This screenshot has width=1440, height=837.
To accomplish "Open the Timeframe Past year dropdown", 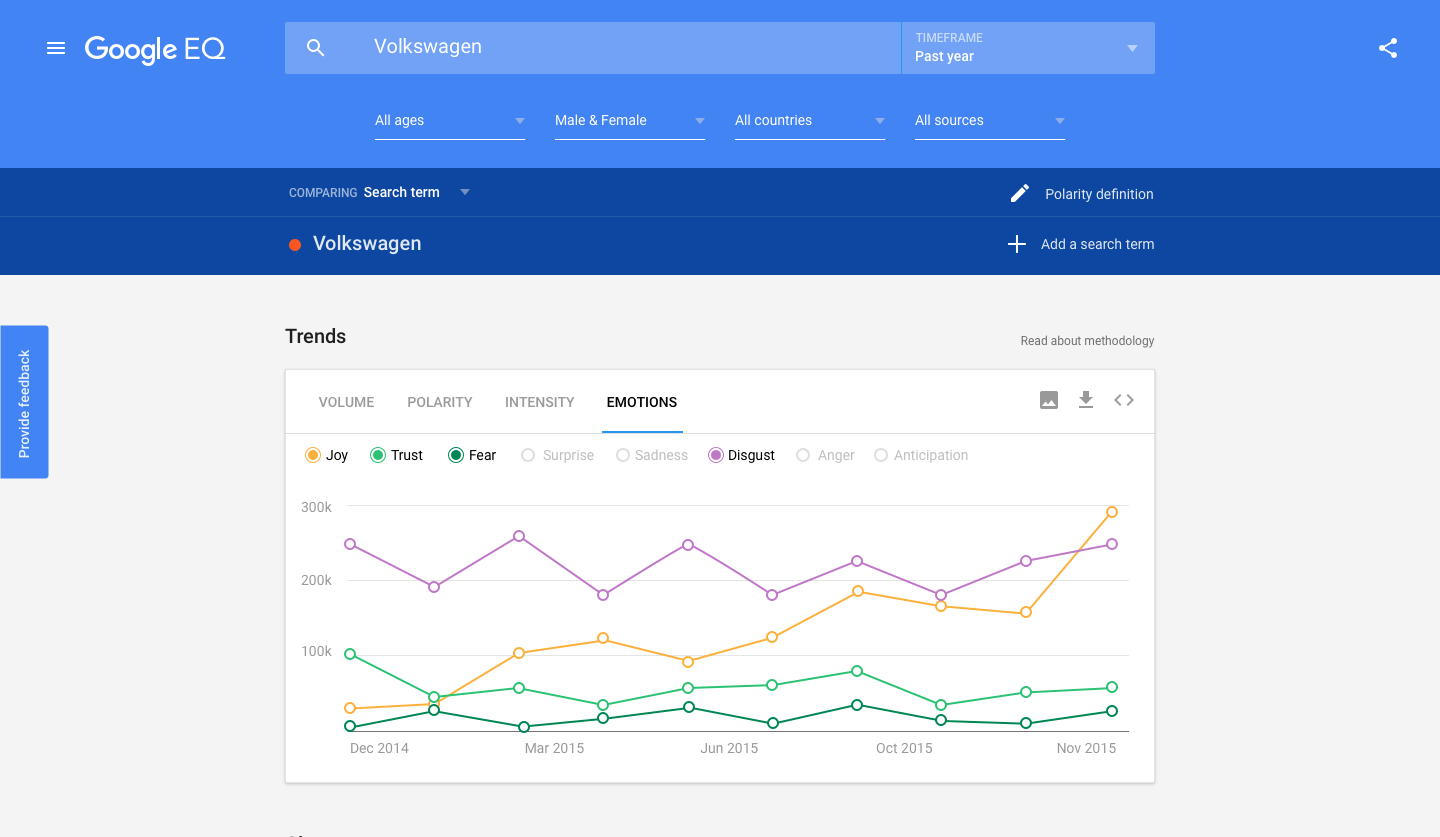I will [1028, 48].
